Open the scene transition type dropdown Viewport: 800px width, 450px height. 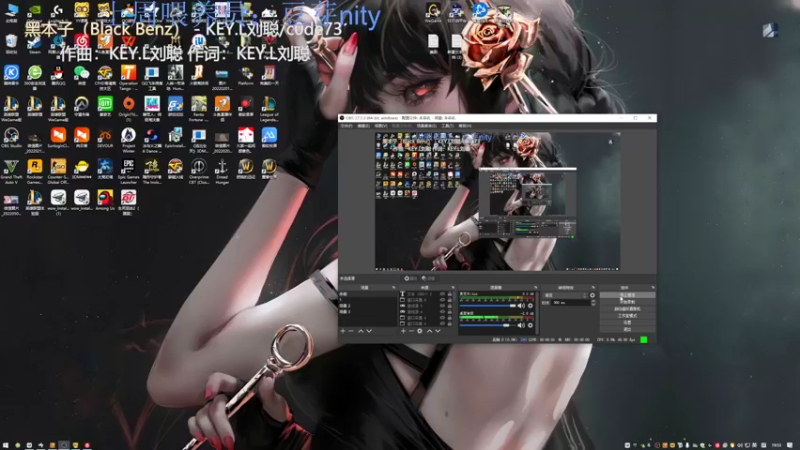pyautogui.click(x=565, y=295)
